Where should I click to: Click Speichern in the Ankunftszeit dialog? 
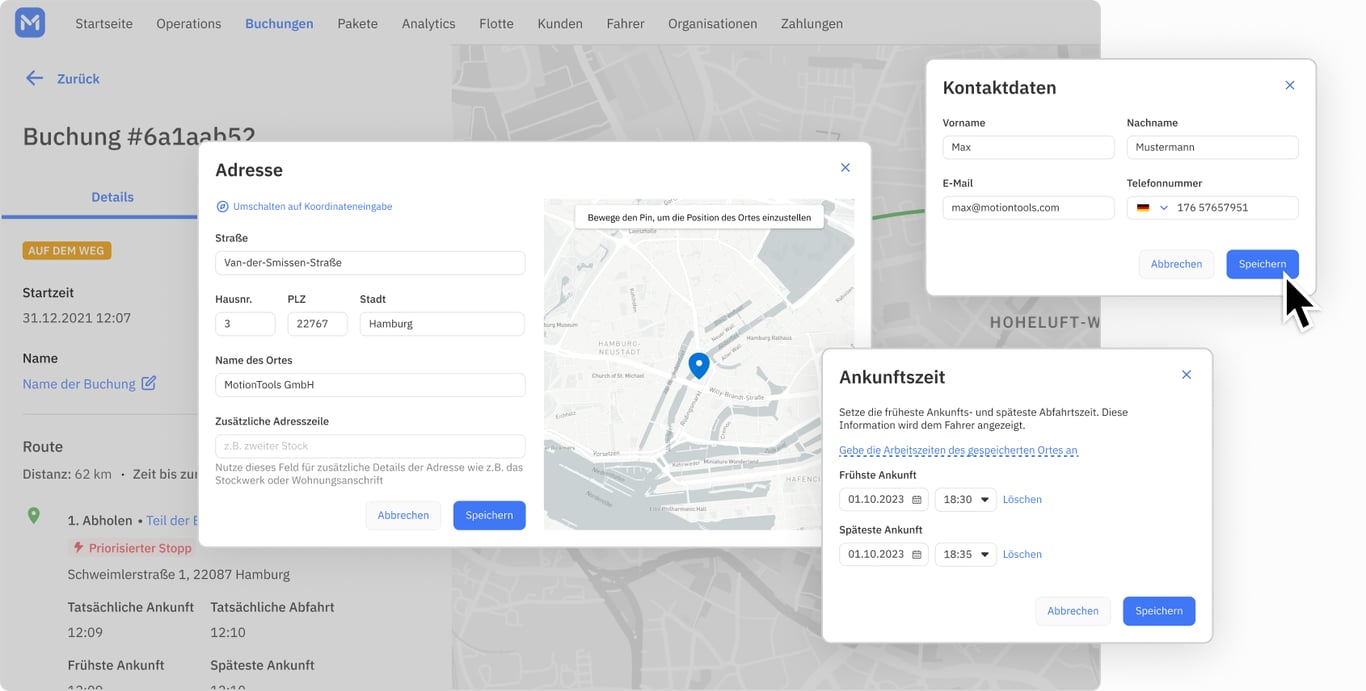(1159, 611)
